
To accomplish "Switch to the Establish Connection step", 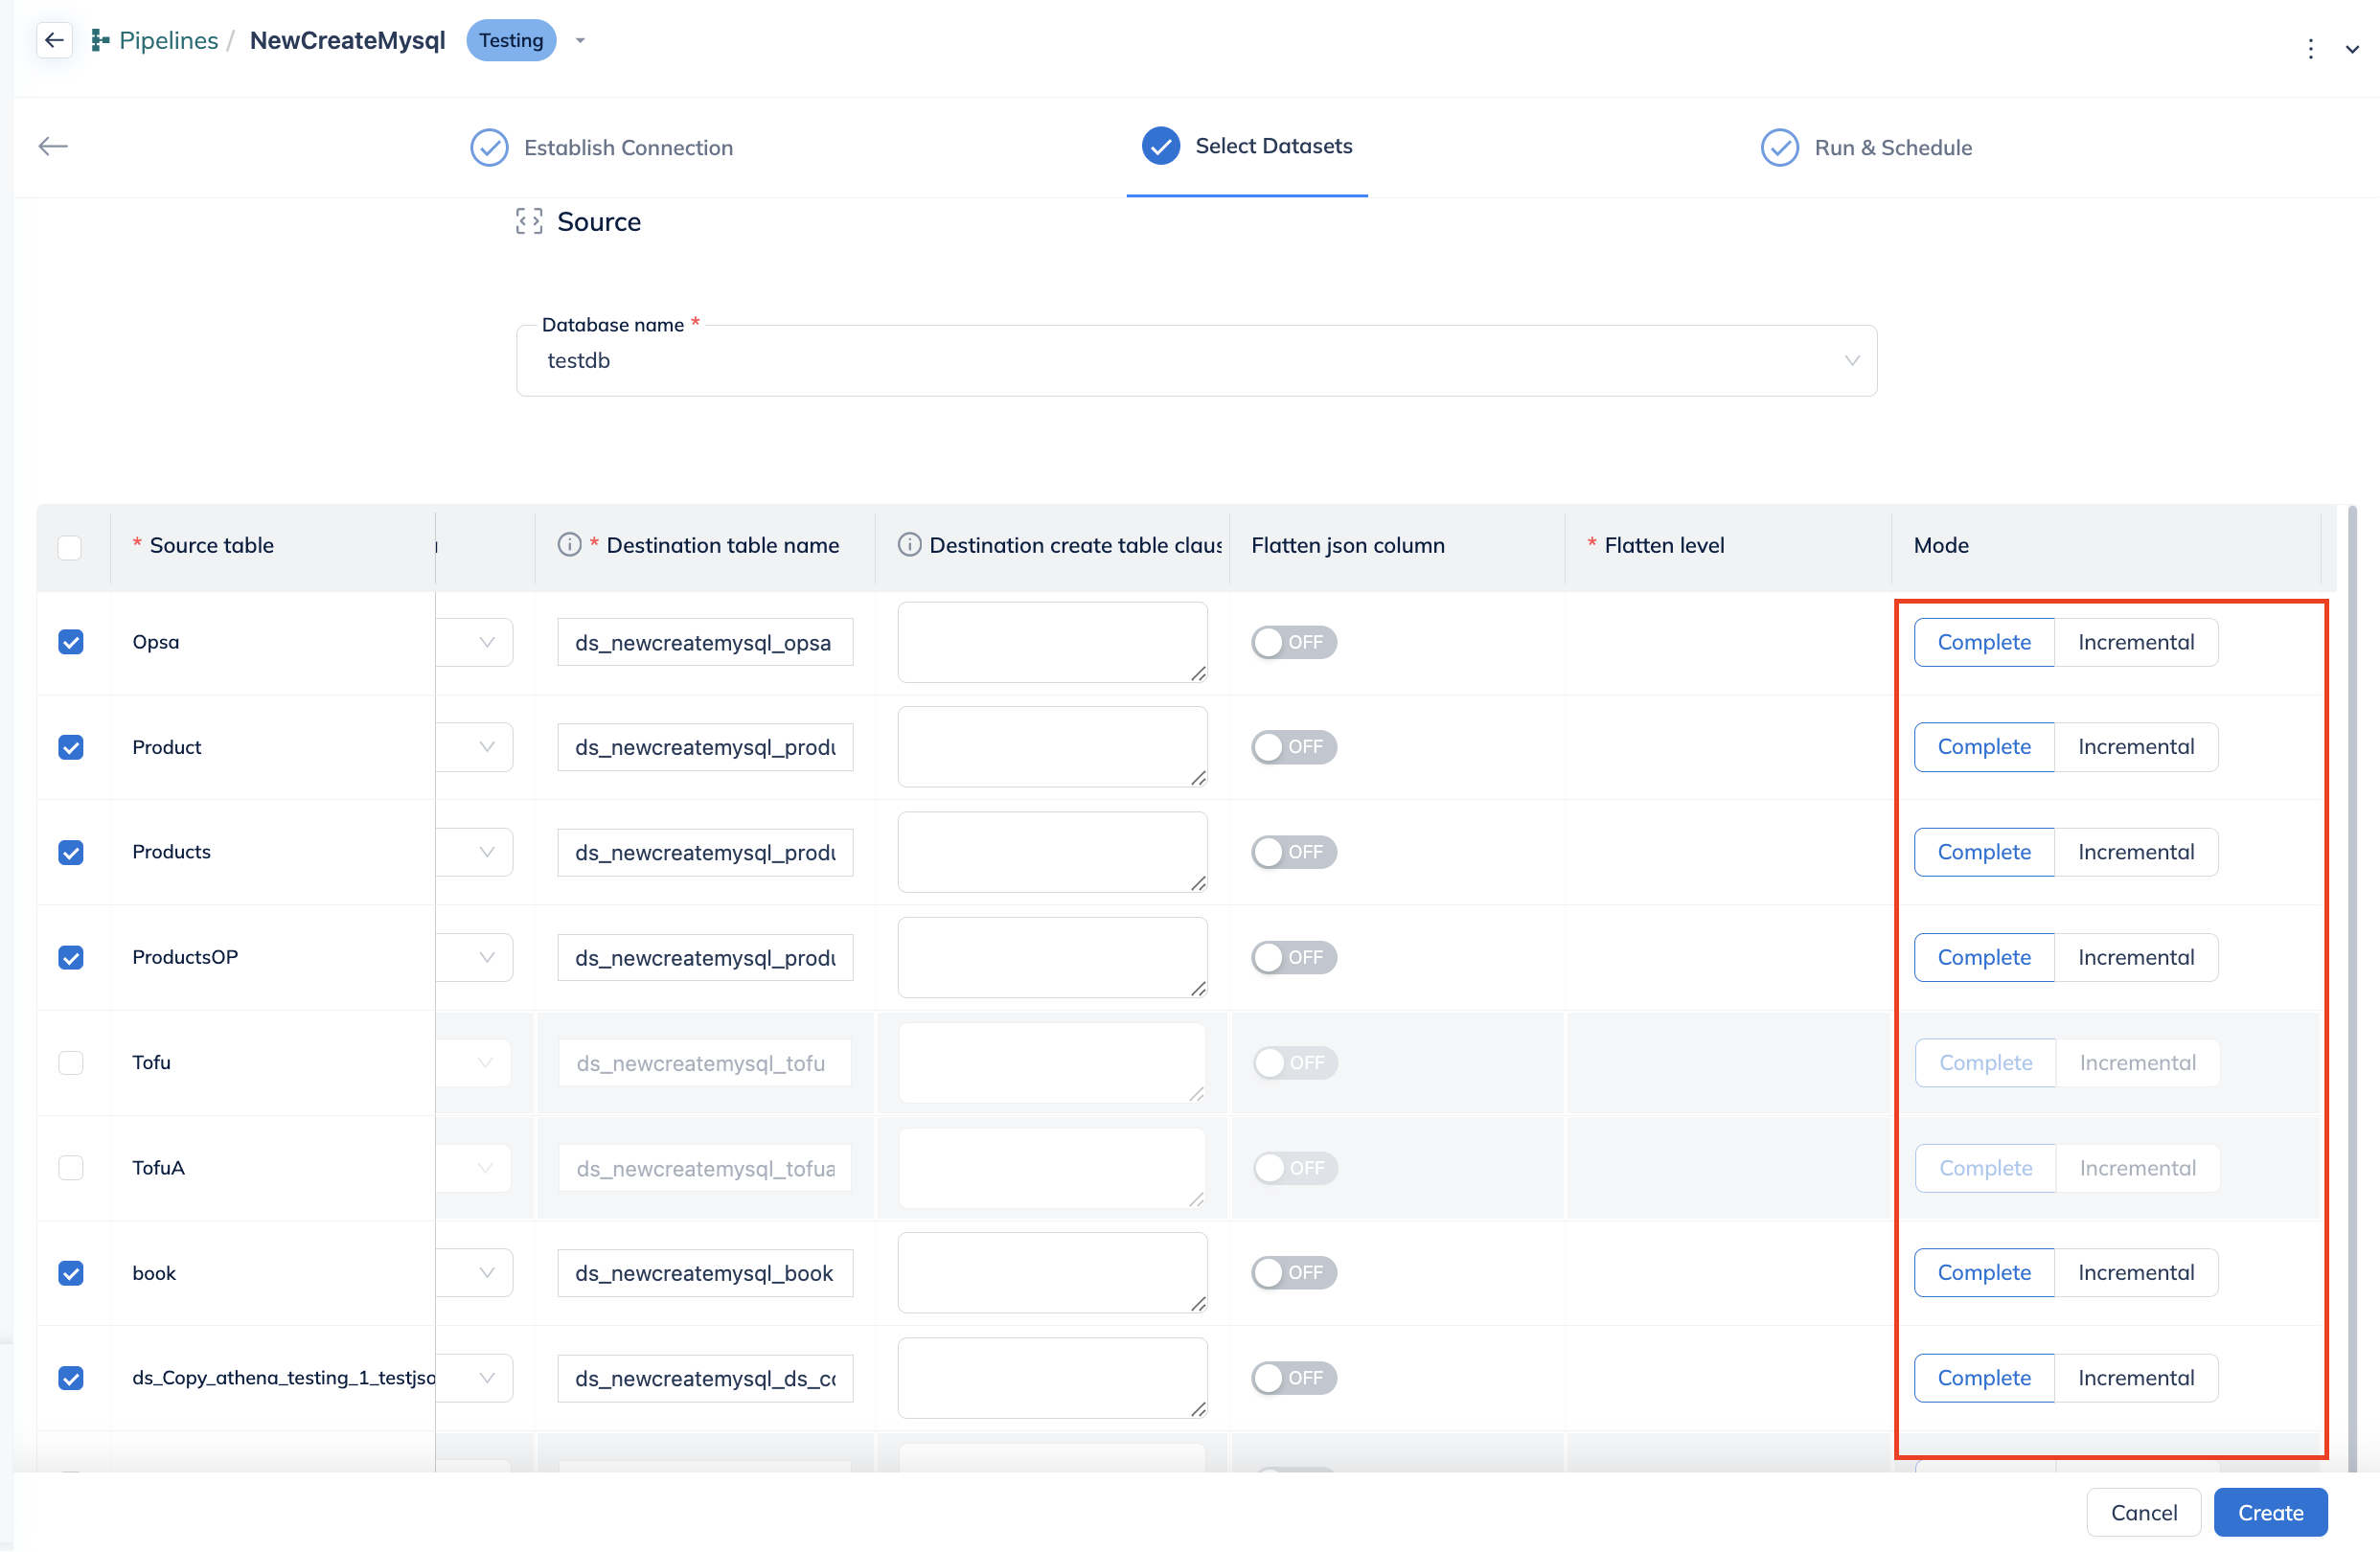I will (x=602, y=147).
